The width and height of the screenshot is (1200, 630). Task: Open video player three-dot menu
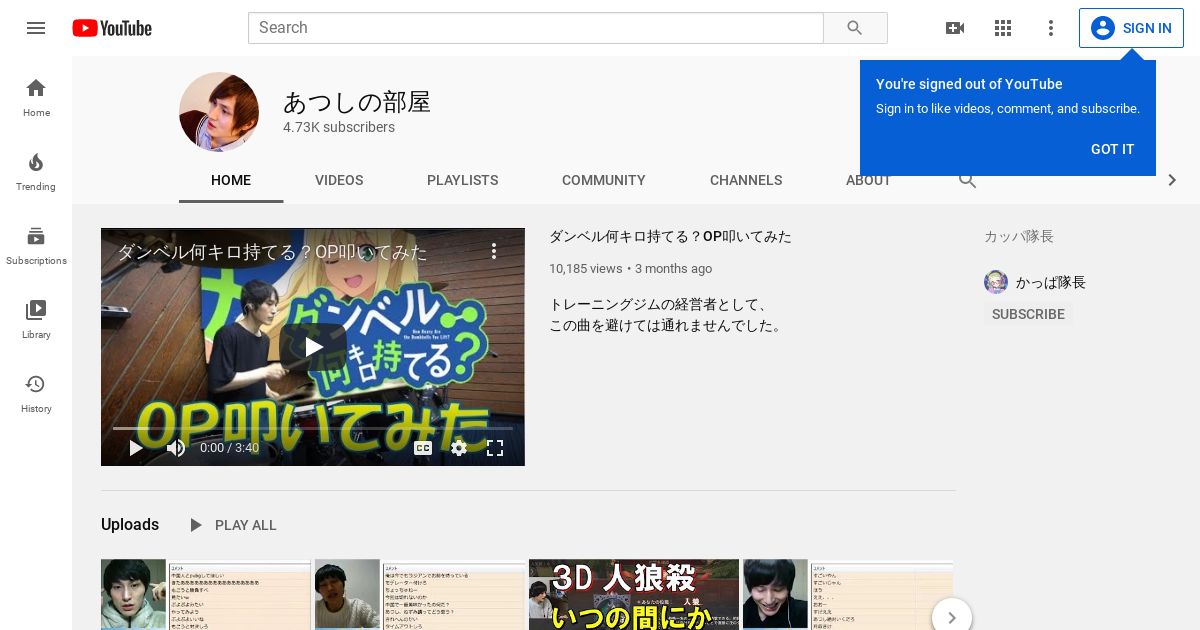(494, 251)
